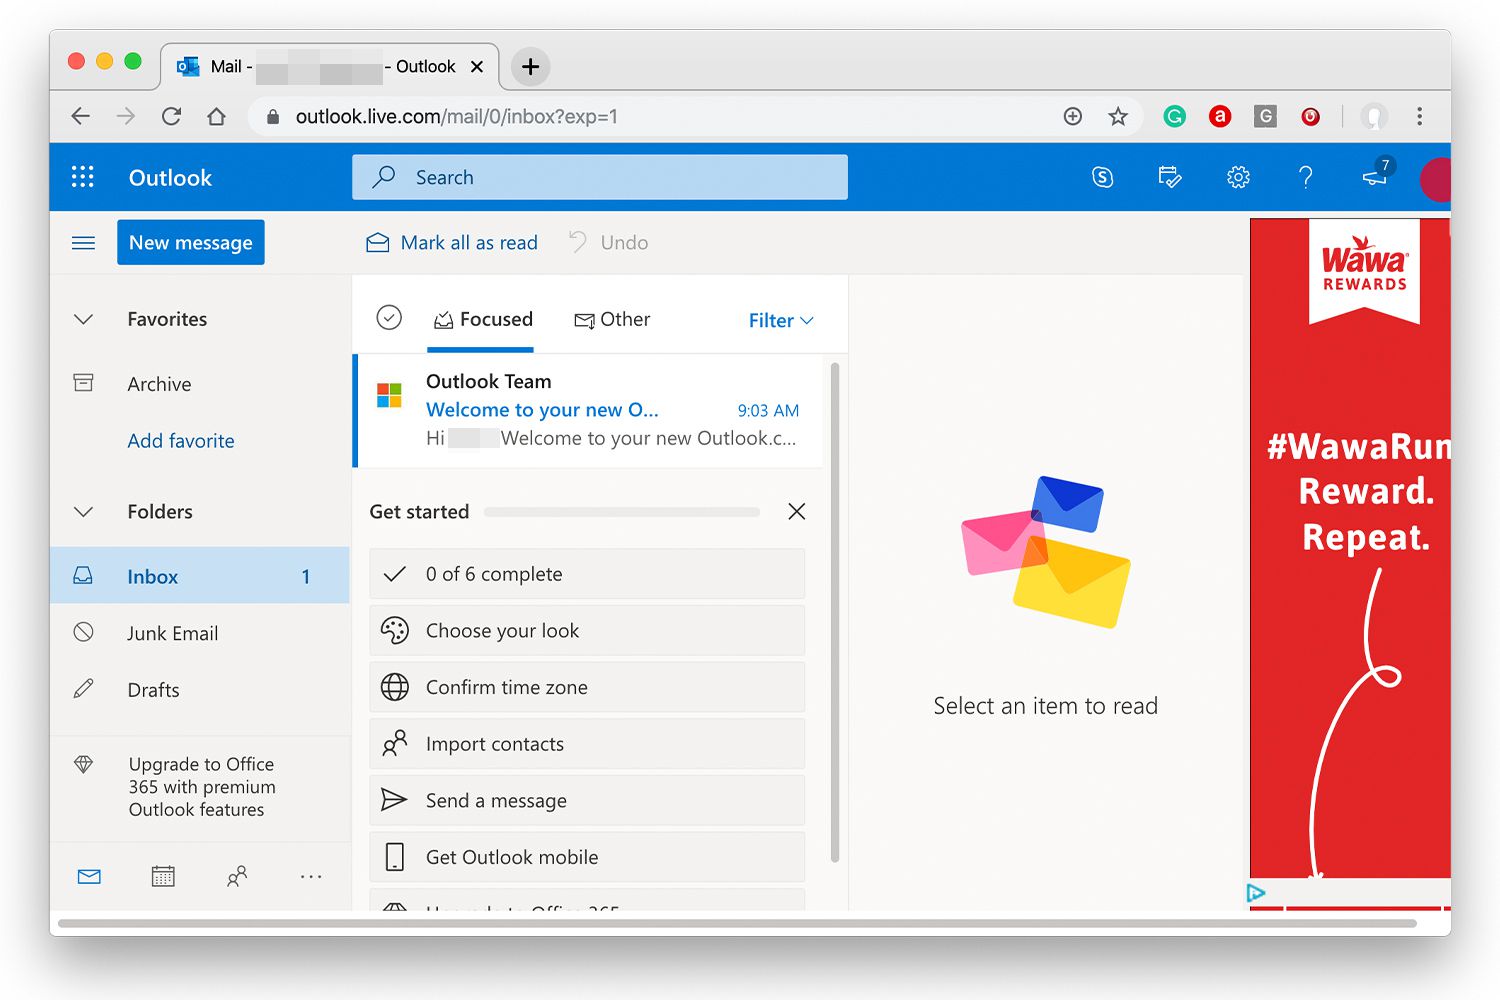The height and width of the screenshot is (1000, 1500).
Task: Select the Import contacts task
Action: point(587,744)
